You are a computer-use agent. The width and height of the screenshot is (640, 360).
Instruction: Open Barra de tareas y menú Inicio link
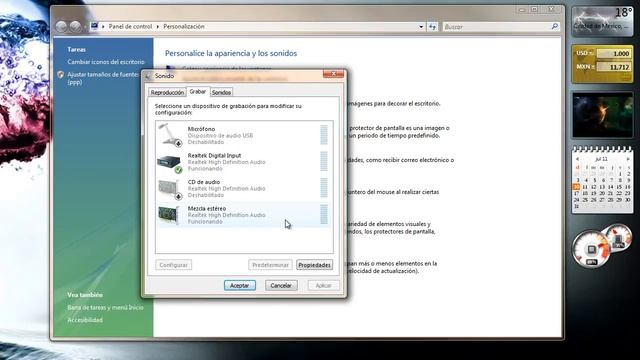click(x=105, y=307)
